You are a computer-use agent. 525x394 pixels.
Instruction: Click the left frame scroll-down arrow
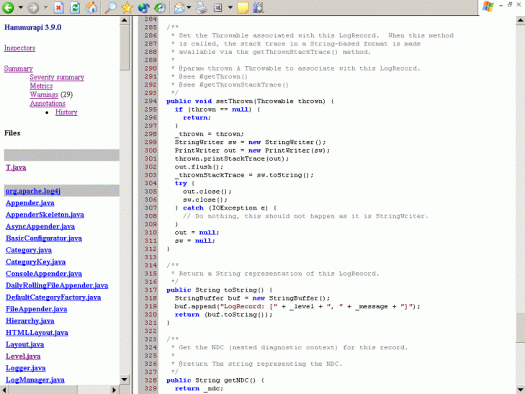click(125, 380)
